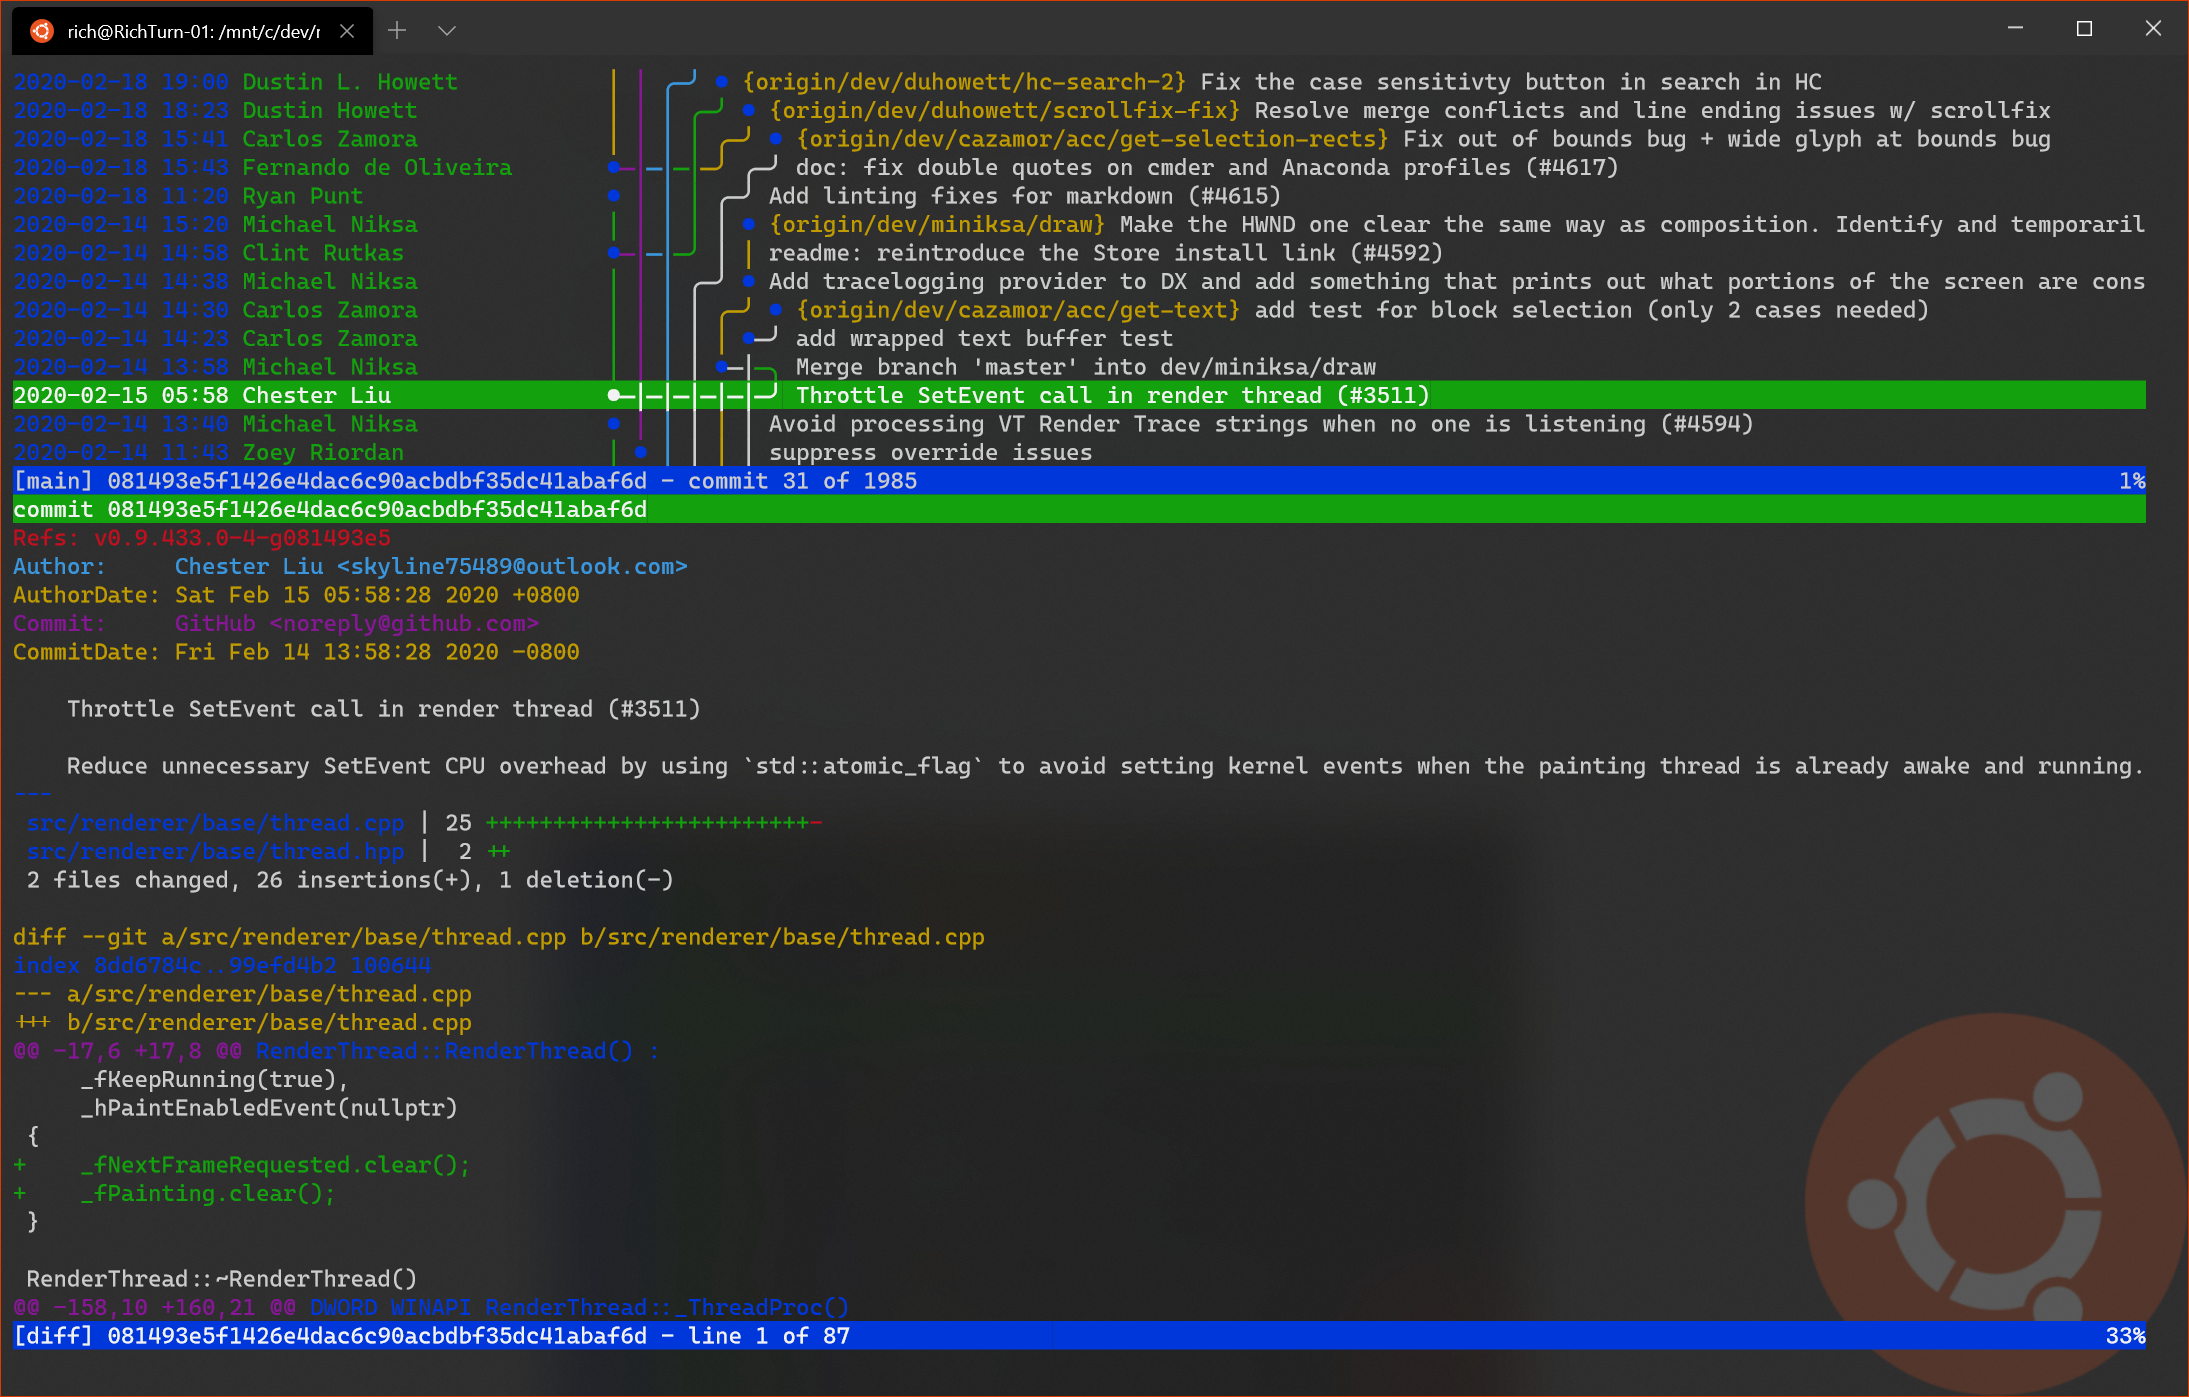The height and width of the screenshot is (1397, 2189).
Task: Expand the new-tab profile dropdown chevron
Action: tap(447, 31)
